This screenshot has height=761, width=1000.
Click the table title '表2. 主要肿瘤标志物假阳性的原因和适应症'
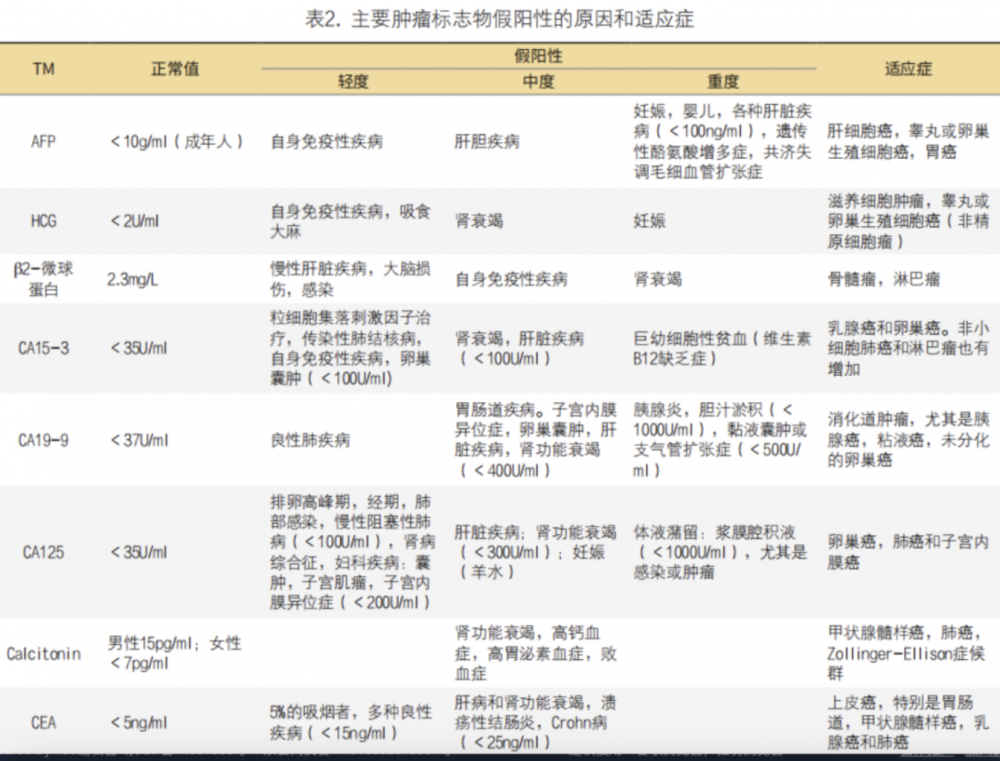(499, 19)
